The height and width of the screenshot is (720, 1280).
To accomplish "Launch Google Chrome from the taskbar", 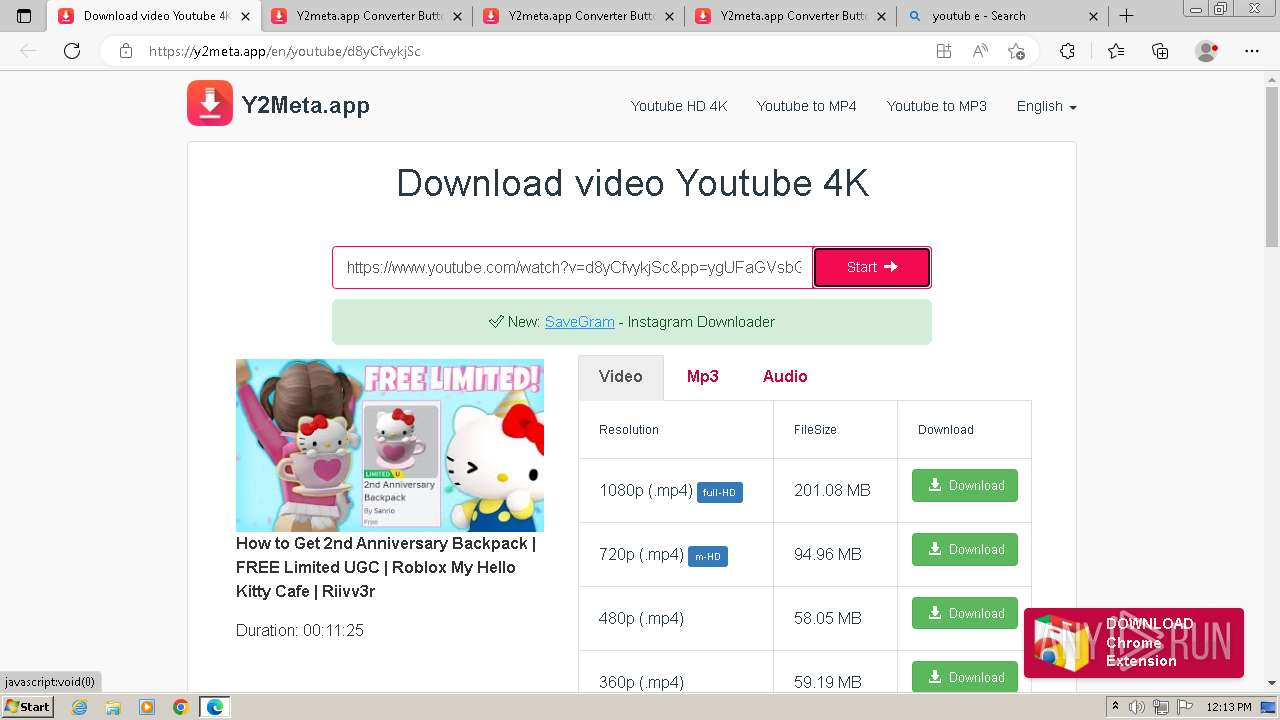I will click(x=181, y=707).
